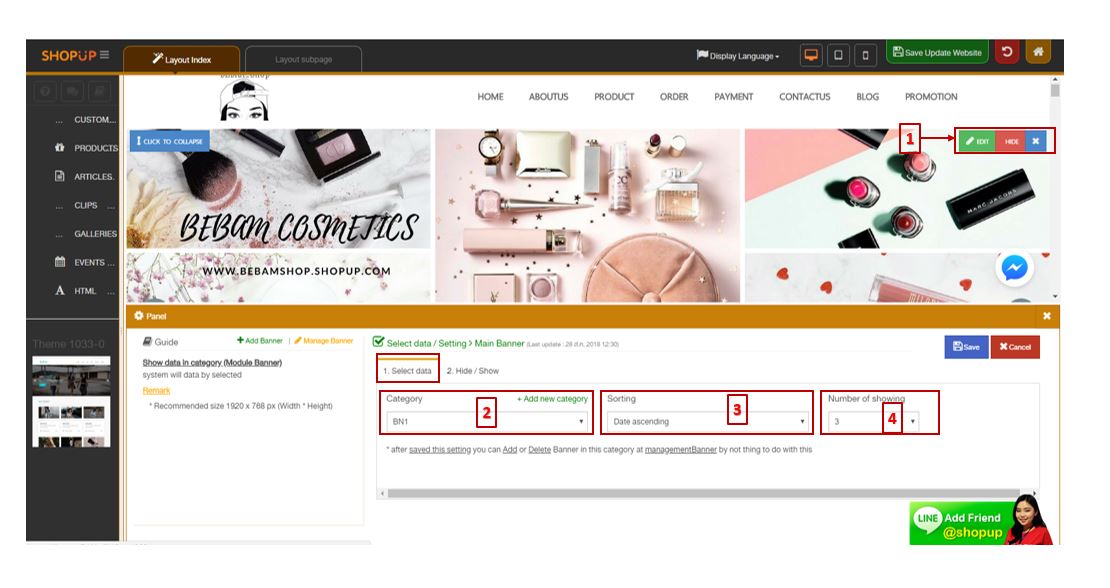Select Clips item in the sidebar
1110x588 pixels.
click(86, 205)
